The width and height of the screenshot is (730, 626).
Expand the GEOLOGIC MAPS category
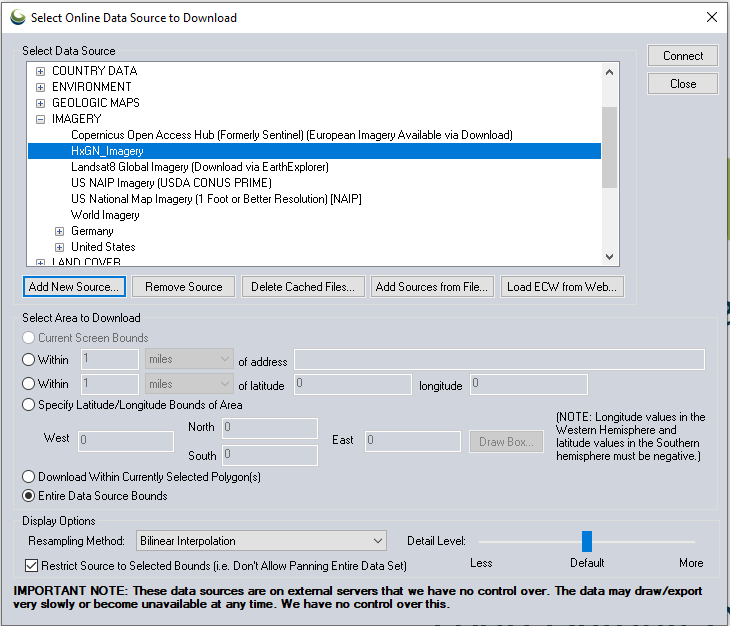click(x=41, y=103)
